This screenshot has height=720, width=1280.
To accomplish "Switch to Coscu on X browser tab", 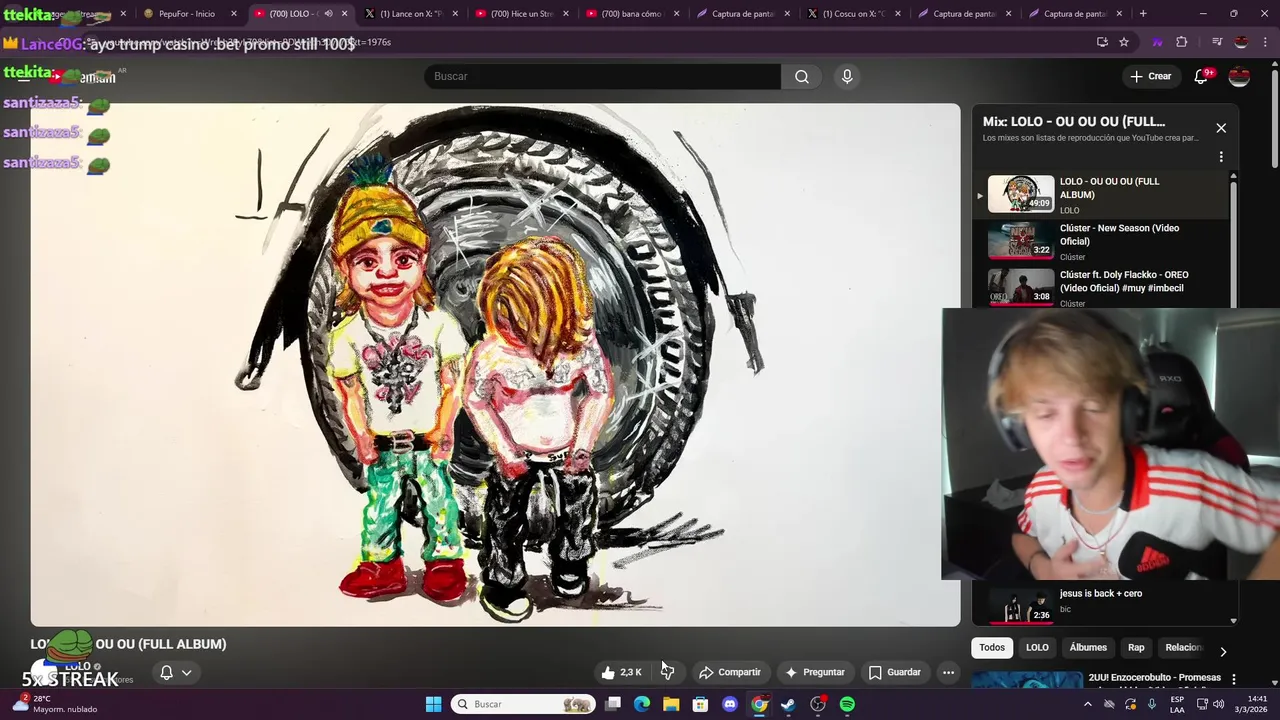I will pyautogui.click(x=853, y=14).
